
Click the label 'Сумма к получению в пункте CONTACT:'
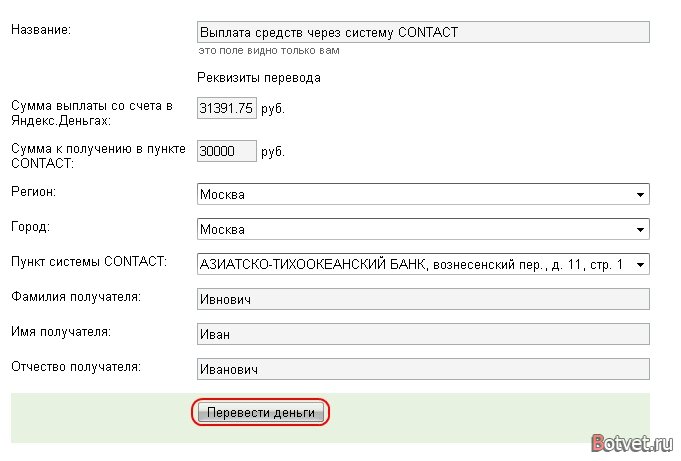coord(98,156)
